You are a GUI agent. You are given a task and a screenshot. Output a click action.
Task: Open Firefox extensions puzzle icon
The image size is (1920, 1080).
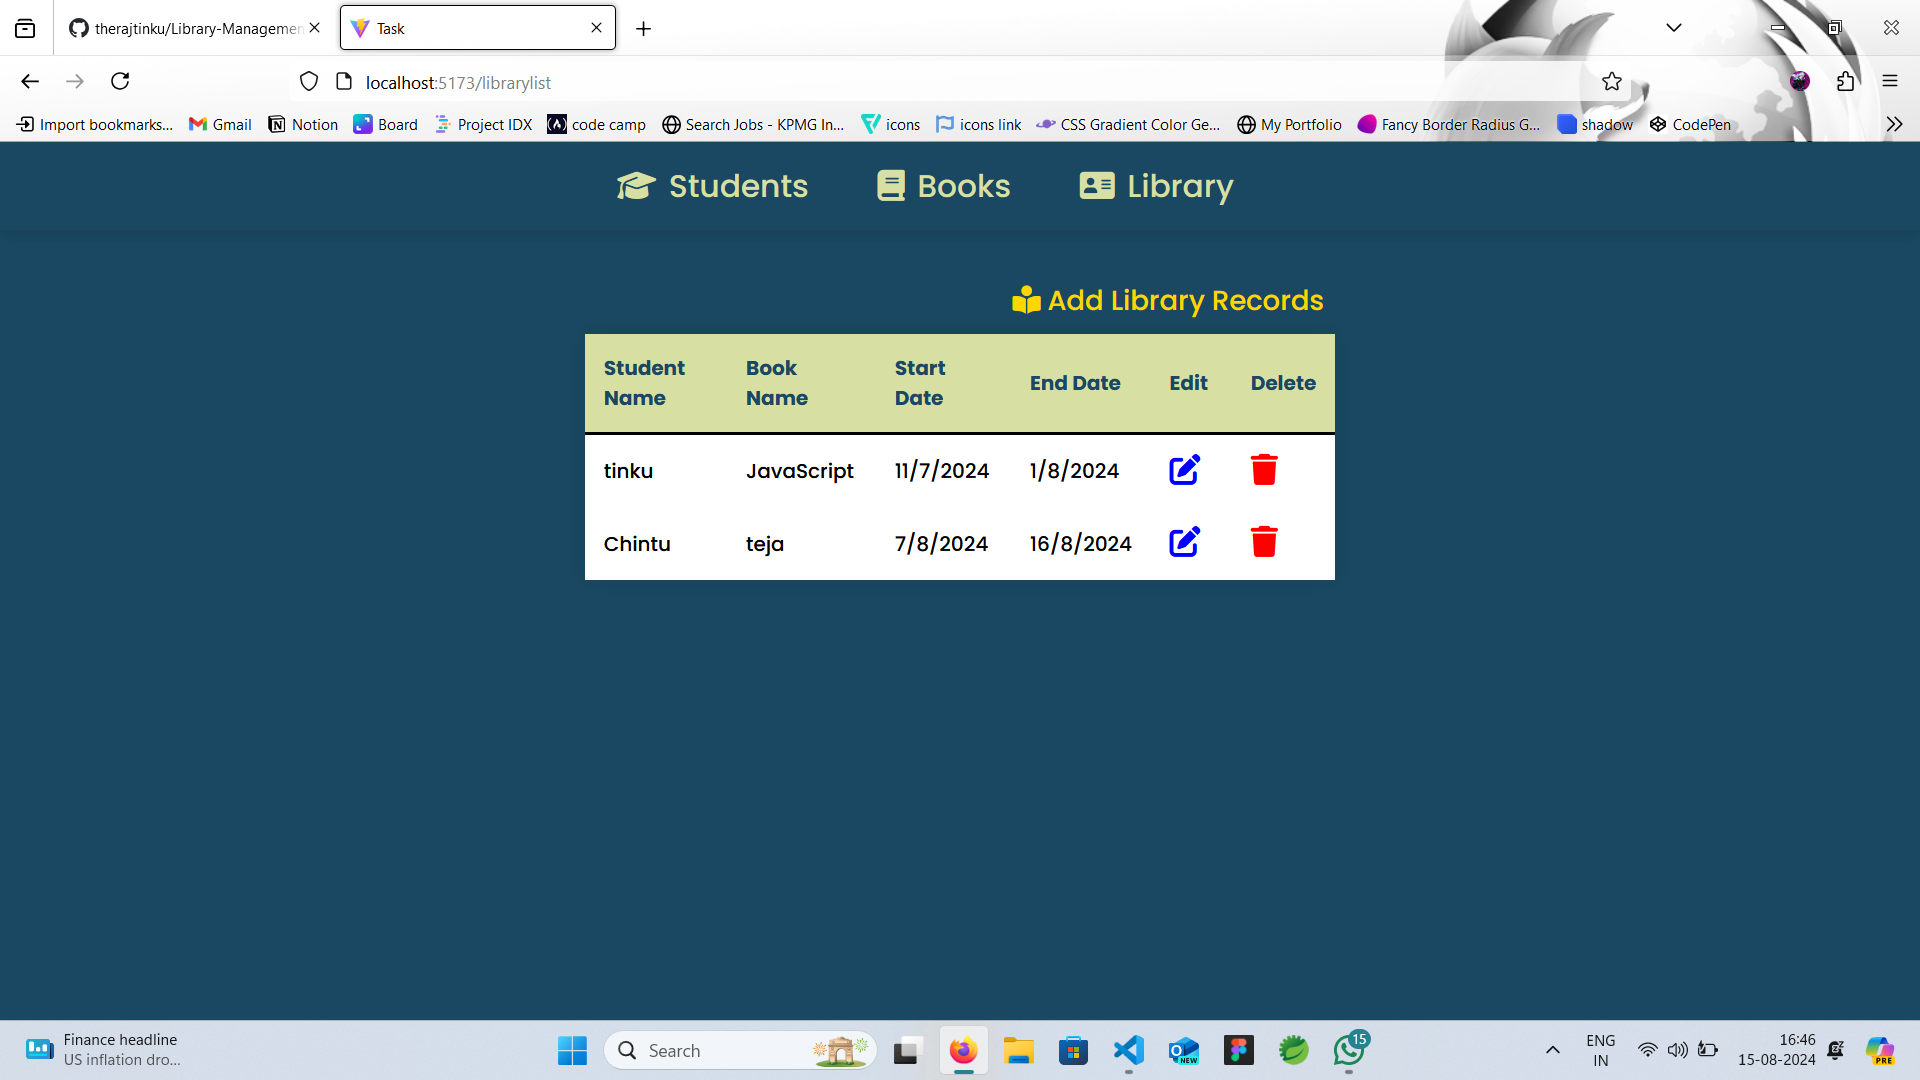coord(1845,82)
